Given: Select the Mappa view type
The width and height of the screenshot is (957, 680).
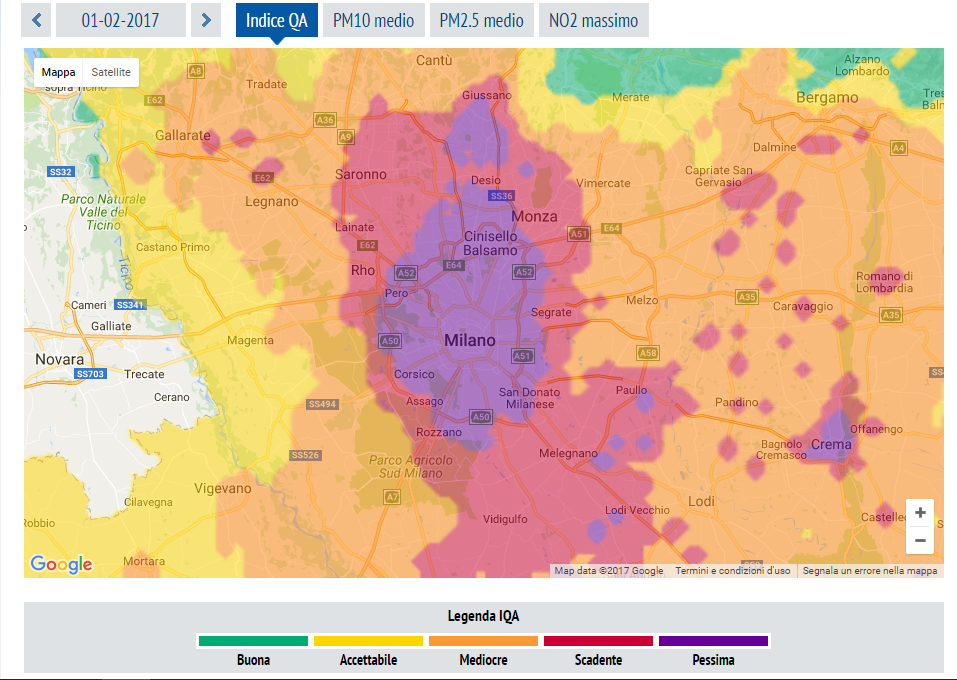Looking at the screenshot, I should [x=59, y=72].
